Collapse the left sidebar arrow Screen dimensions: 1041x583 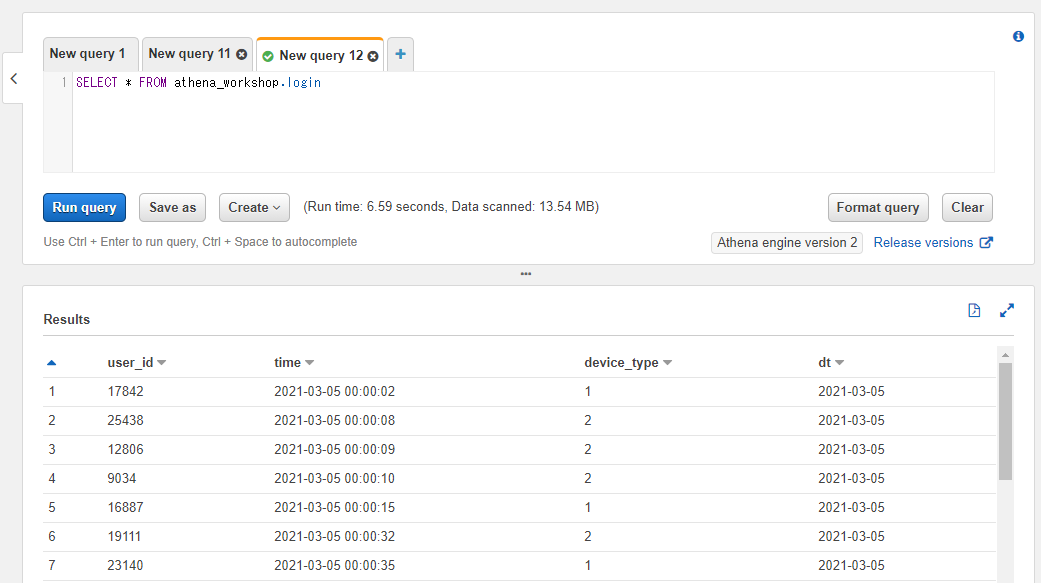(x=13, y=78)
